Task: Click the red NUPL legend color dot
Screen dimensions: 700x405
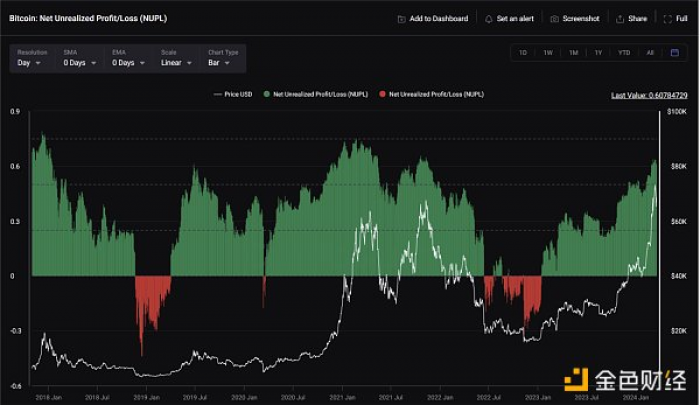Action: [x=382, y=94]
